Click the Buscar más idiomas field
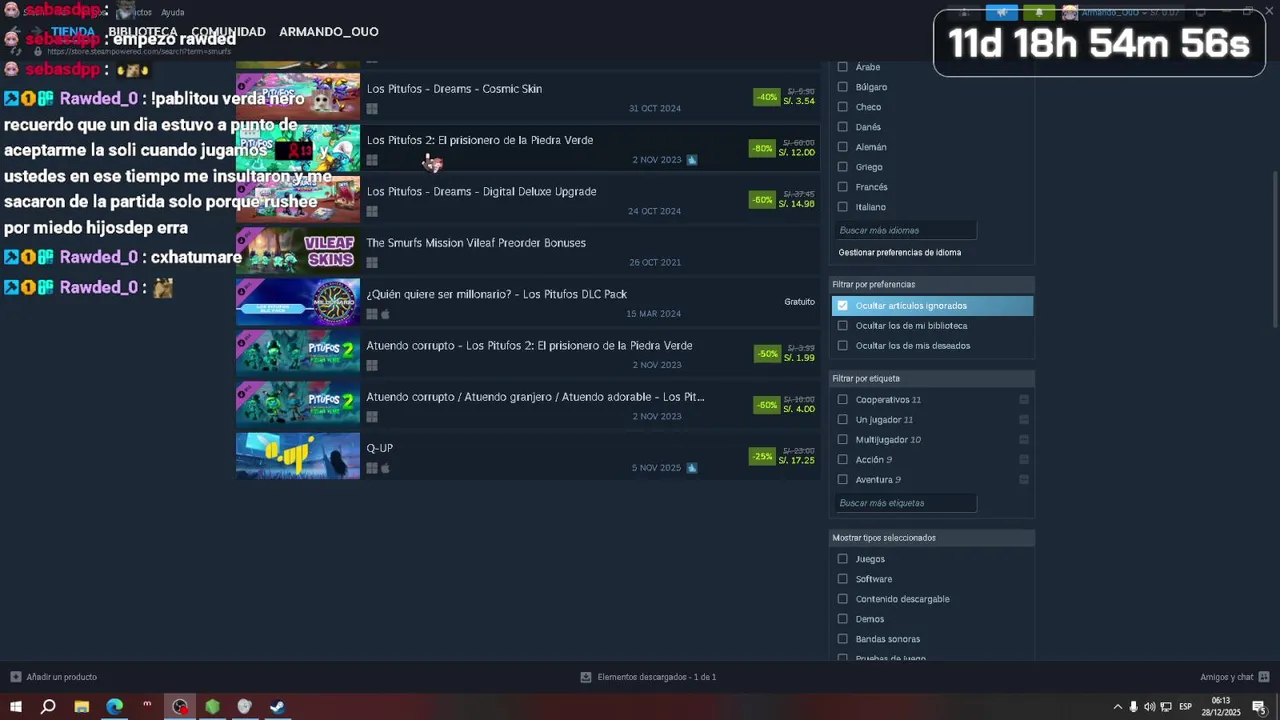The height and width of the screenshot is (720, 1280). click(x=905, y=230)
